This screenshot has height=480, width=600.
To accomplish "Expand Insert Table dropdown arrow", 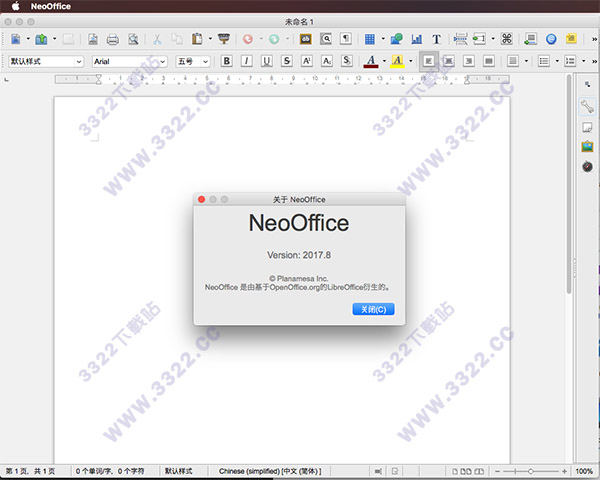I will click(x=383, y=39).
